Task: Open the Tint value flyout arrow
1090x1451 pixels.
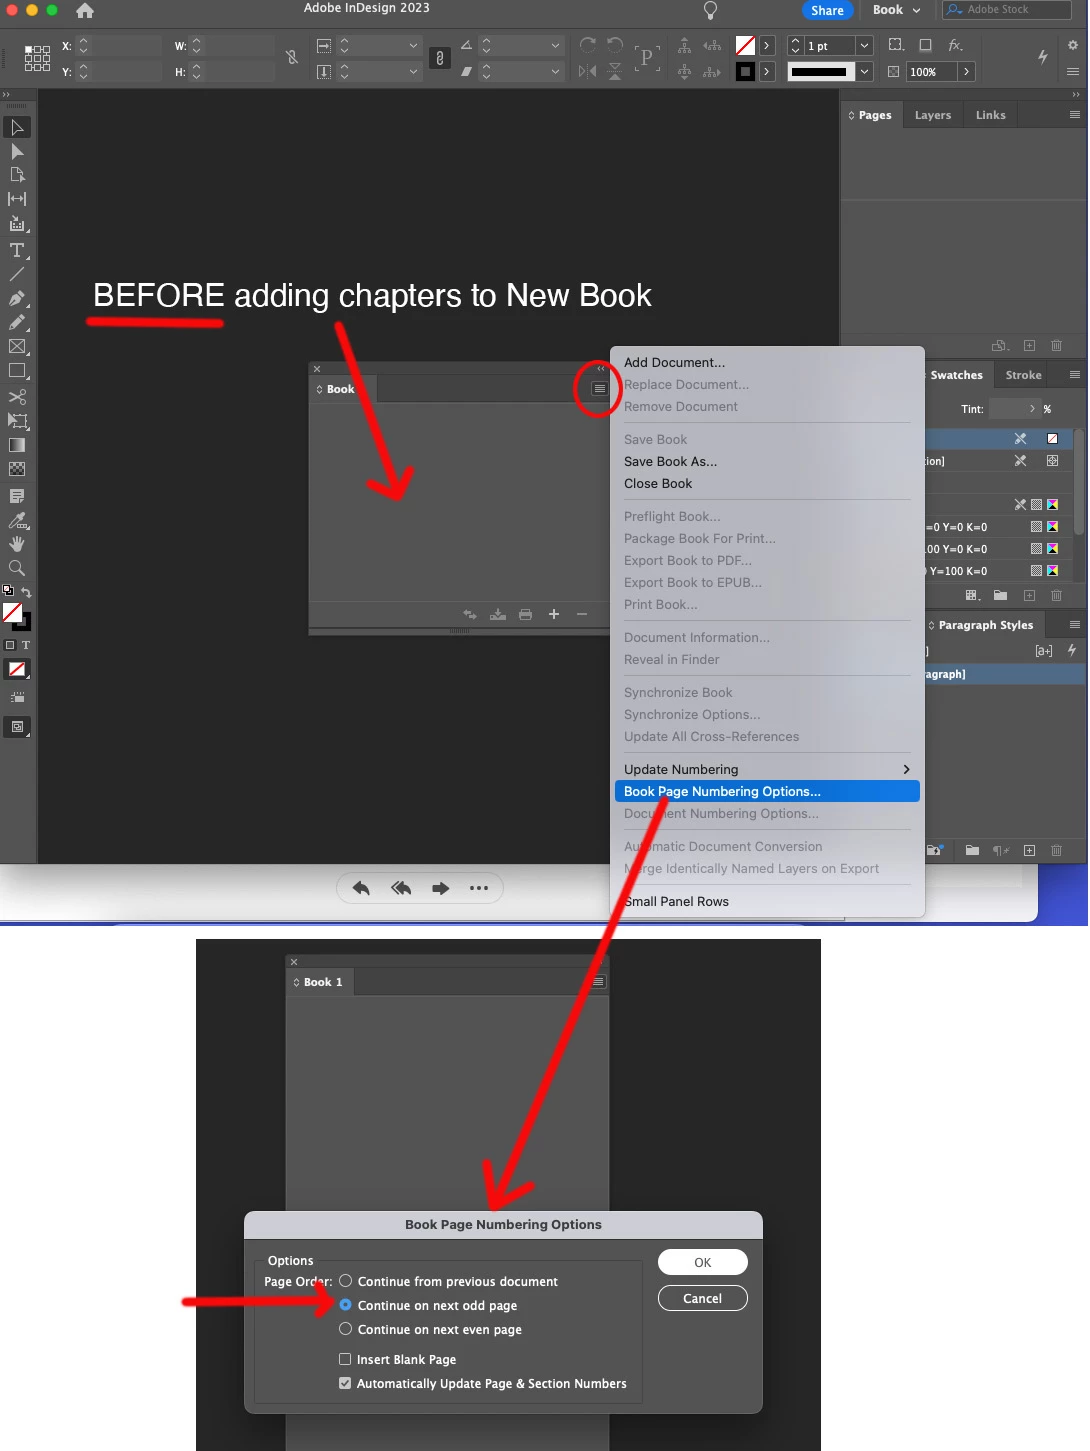Action: (x=1032, y=409)
